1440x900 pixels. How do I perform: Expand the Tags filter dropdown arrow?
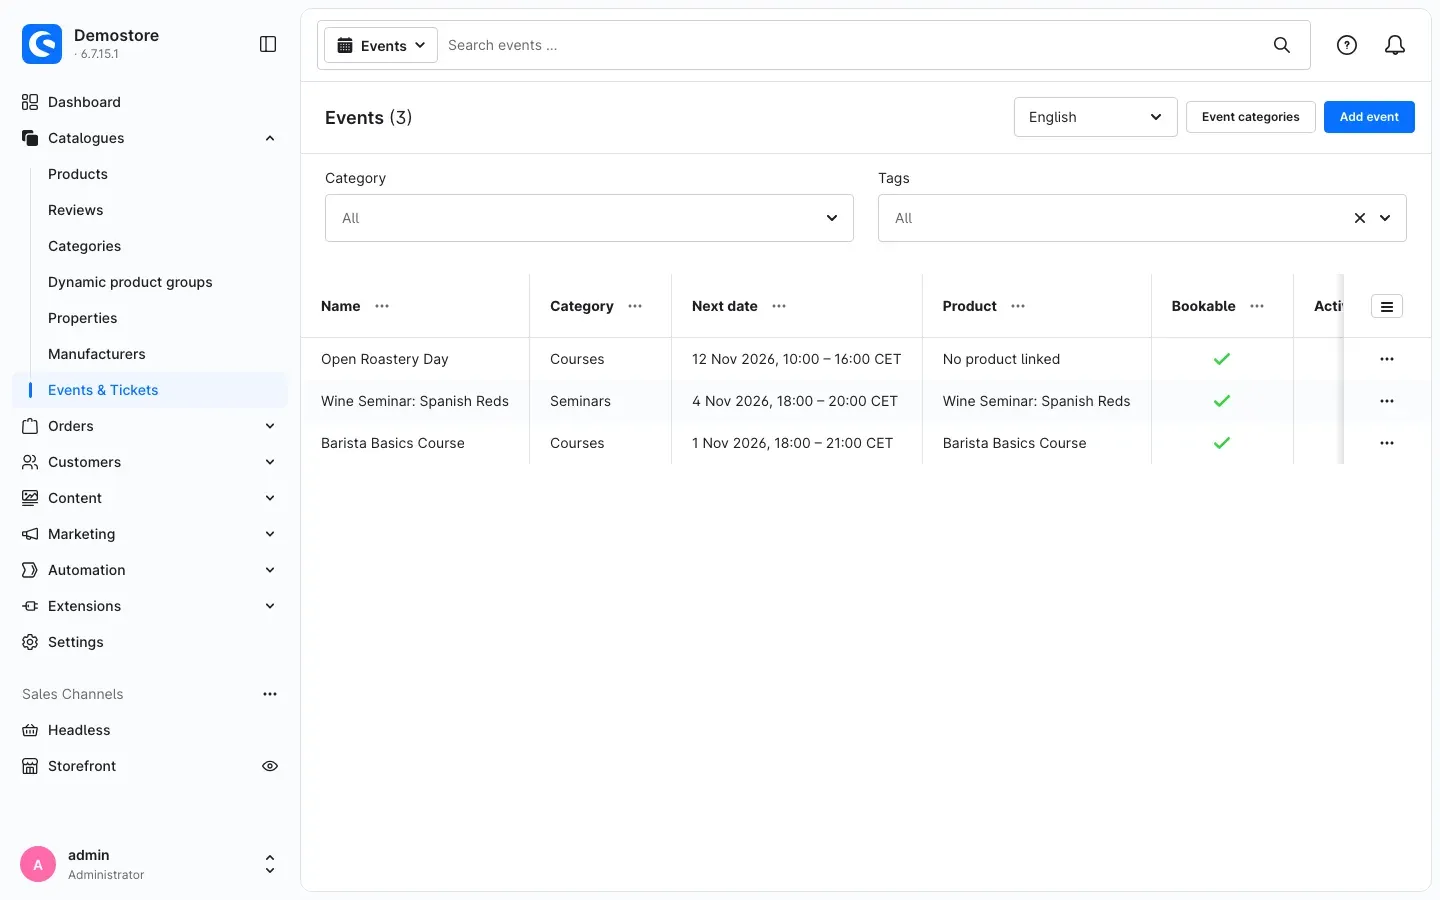[x=1385, y=218]
